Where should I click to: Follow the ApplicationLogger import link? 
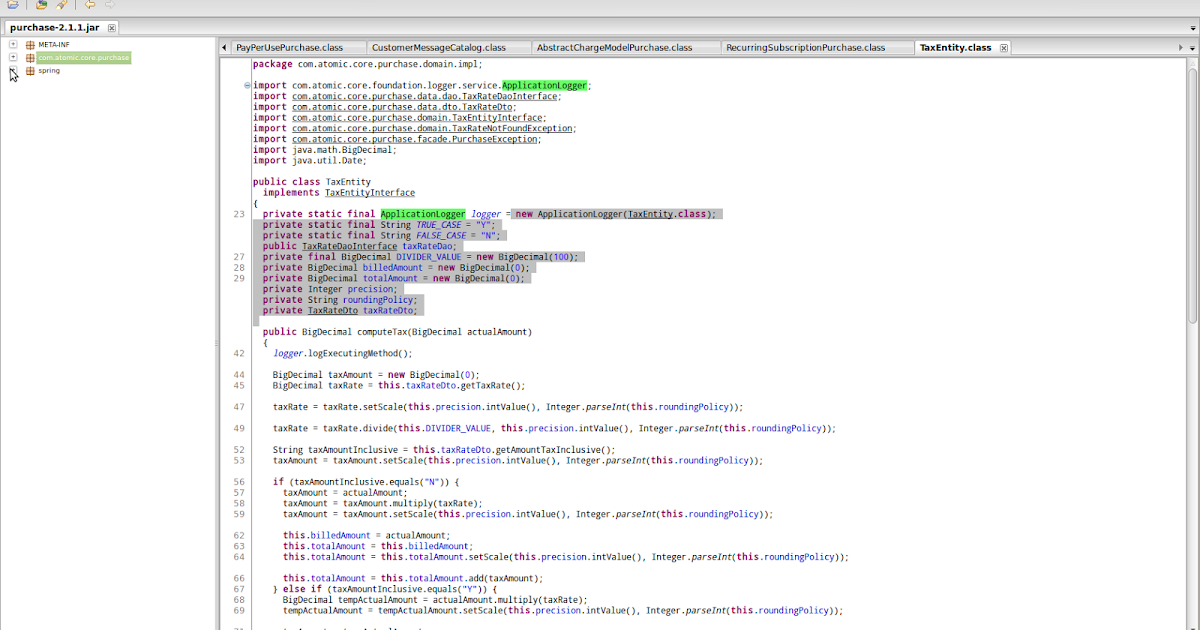545,86
